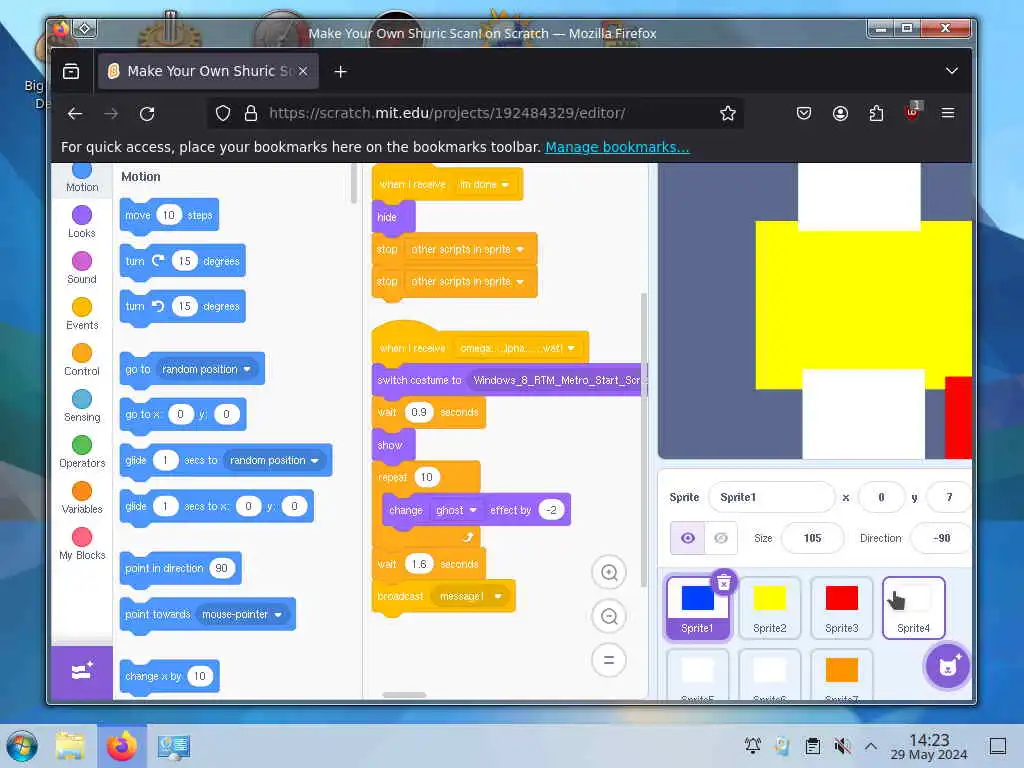The width and height of the screenshot is (1024, 768).
Task: Select Sprite3 red sprite
Action: (x=841, y=607)
